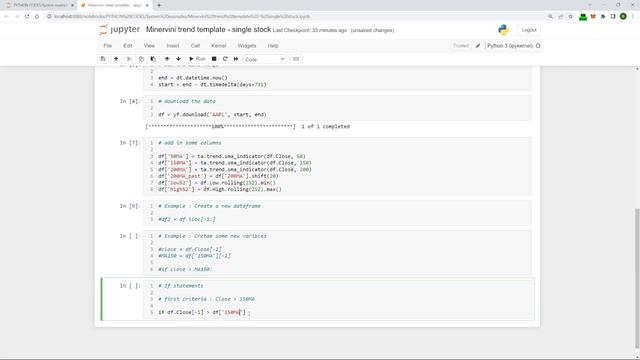
Task: Restart kernel and run all cells icon
Action: pos(236,59)
